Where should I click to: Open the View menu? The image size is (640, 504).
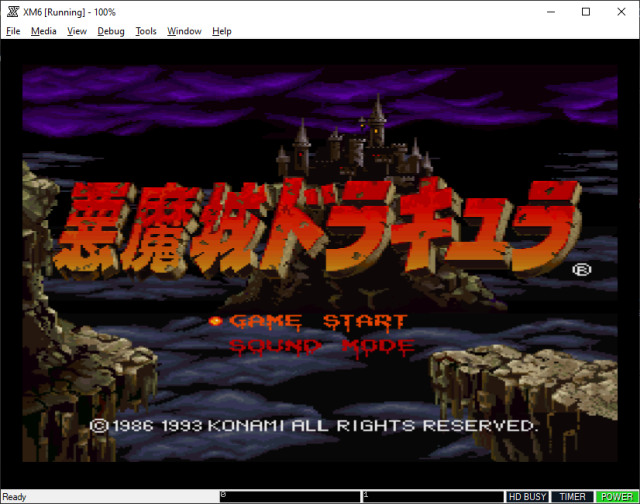pos(77,31)
